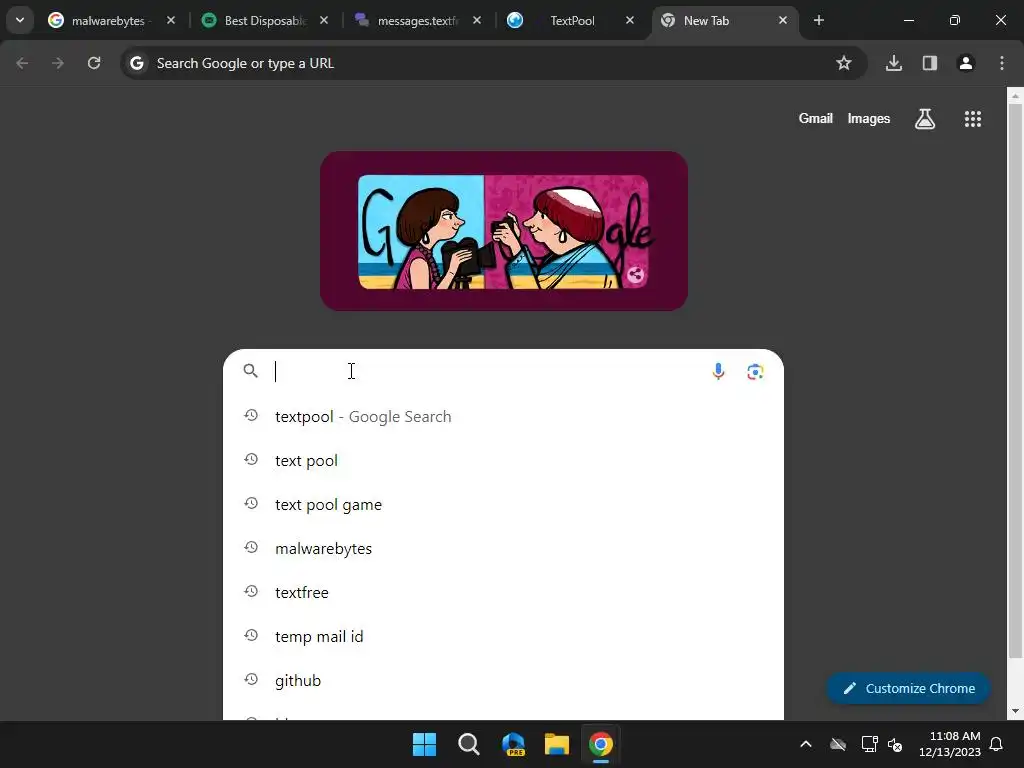
Task: Go forward with the forward arrow
Action: 58,63
